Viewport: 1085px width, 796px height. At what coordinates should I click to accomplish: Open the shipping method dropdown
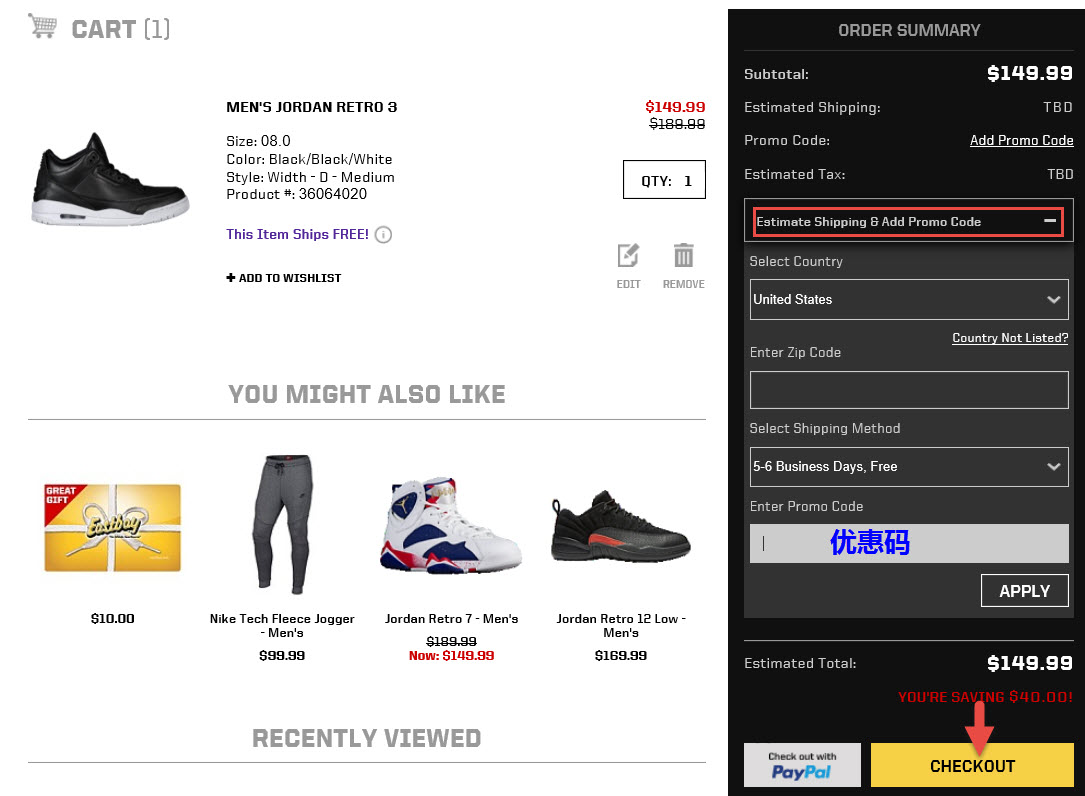[x=908, y=466]
